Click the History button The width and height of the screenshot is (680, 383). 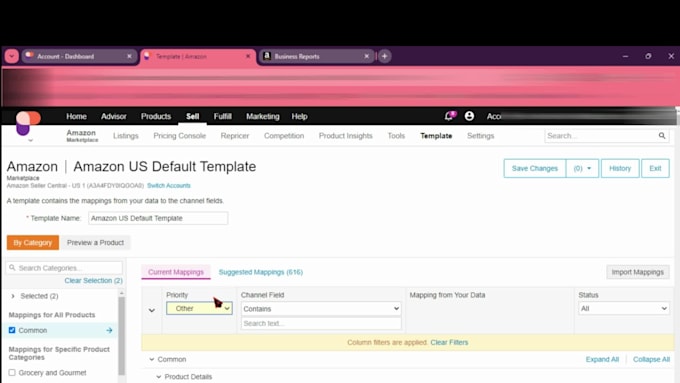pos(620,168)
